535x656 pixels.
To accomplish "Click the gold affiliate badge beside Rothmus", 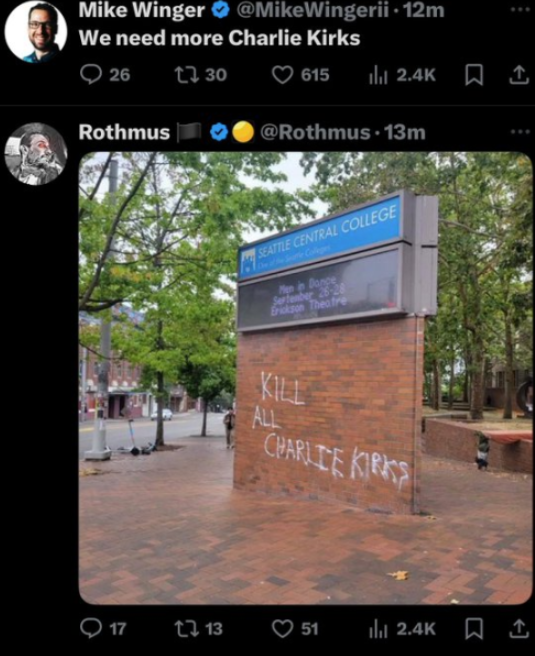I will [x=243, y=132].
